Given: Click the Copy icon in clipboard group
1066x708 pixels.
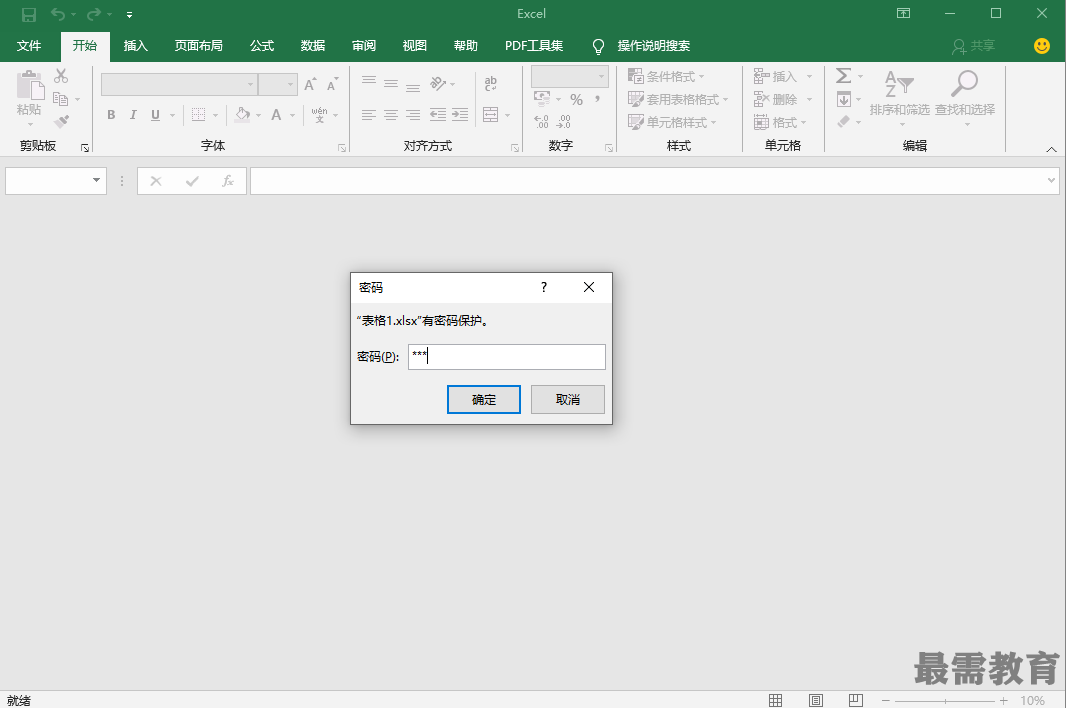Looking at the screenshot, I should (x=61, y=99).
